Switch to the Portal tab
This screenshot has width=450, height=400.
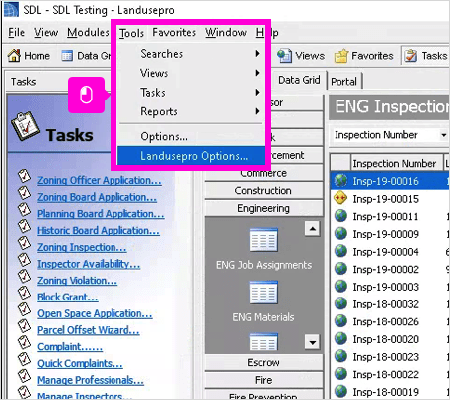(344, 81)
